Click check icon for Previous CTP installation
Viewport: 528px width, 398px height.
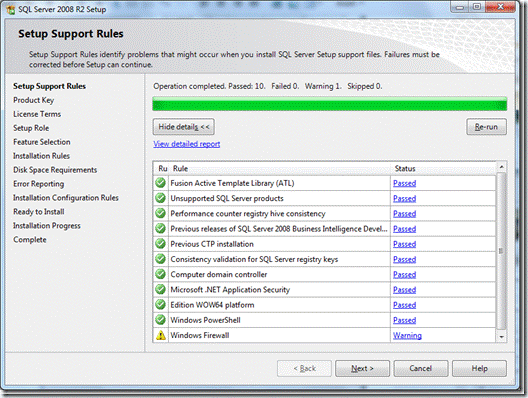click(x=161, y=243)
